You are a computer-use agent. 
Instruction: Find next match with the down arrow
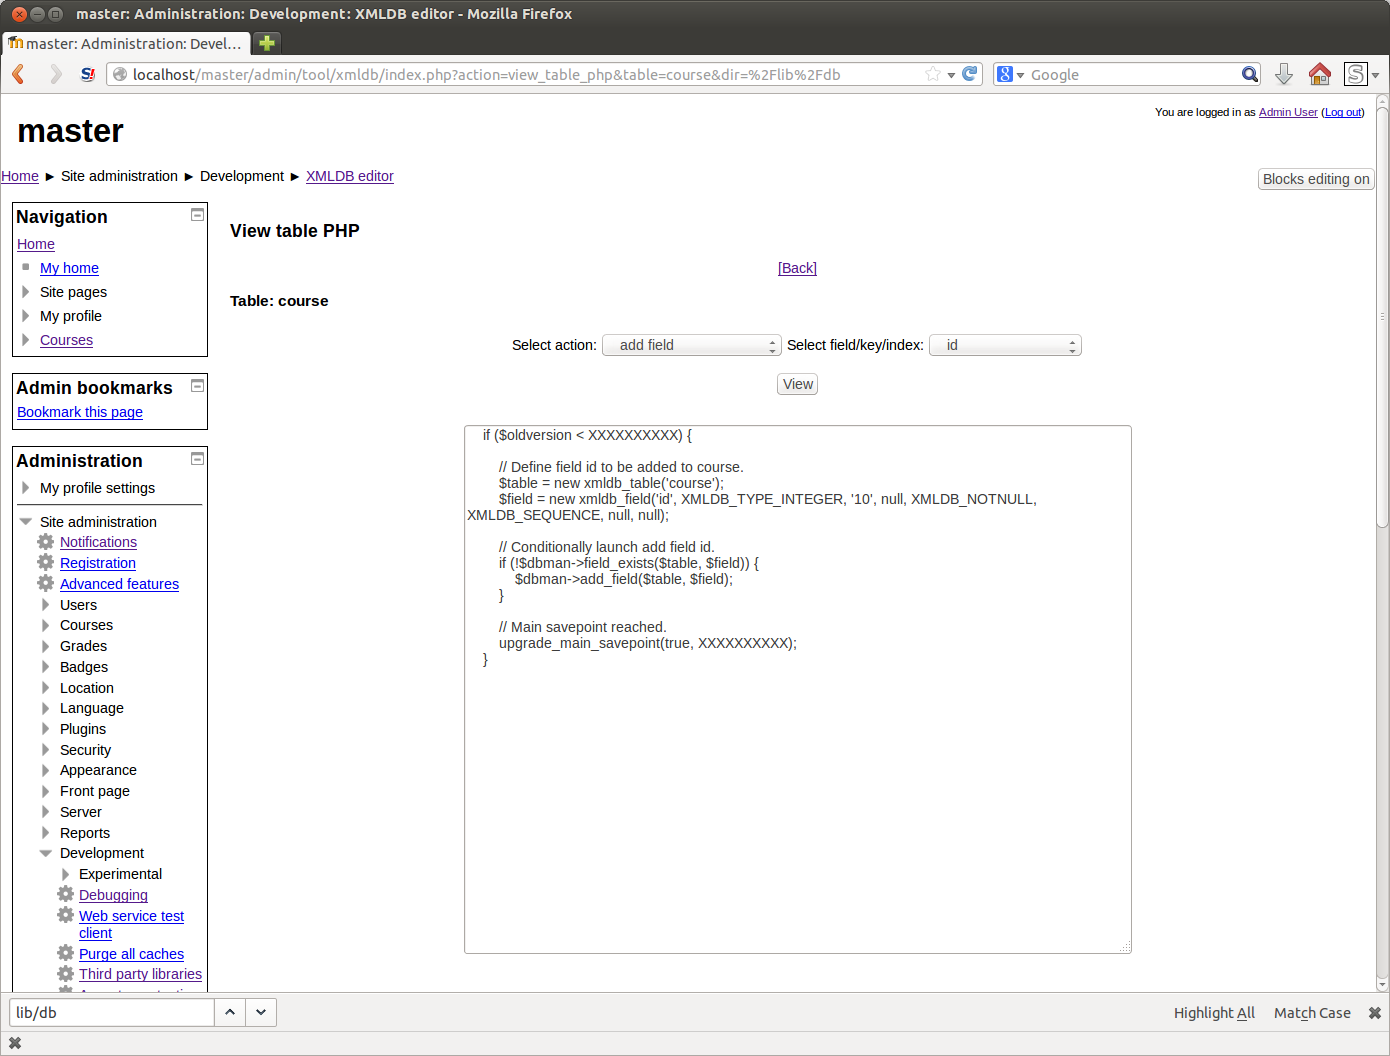click(x=261, y=1012)
